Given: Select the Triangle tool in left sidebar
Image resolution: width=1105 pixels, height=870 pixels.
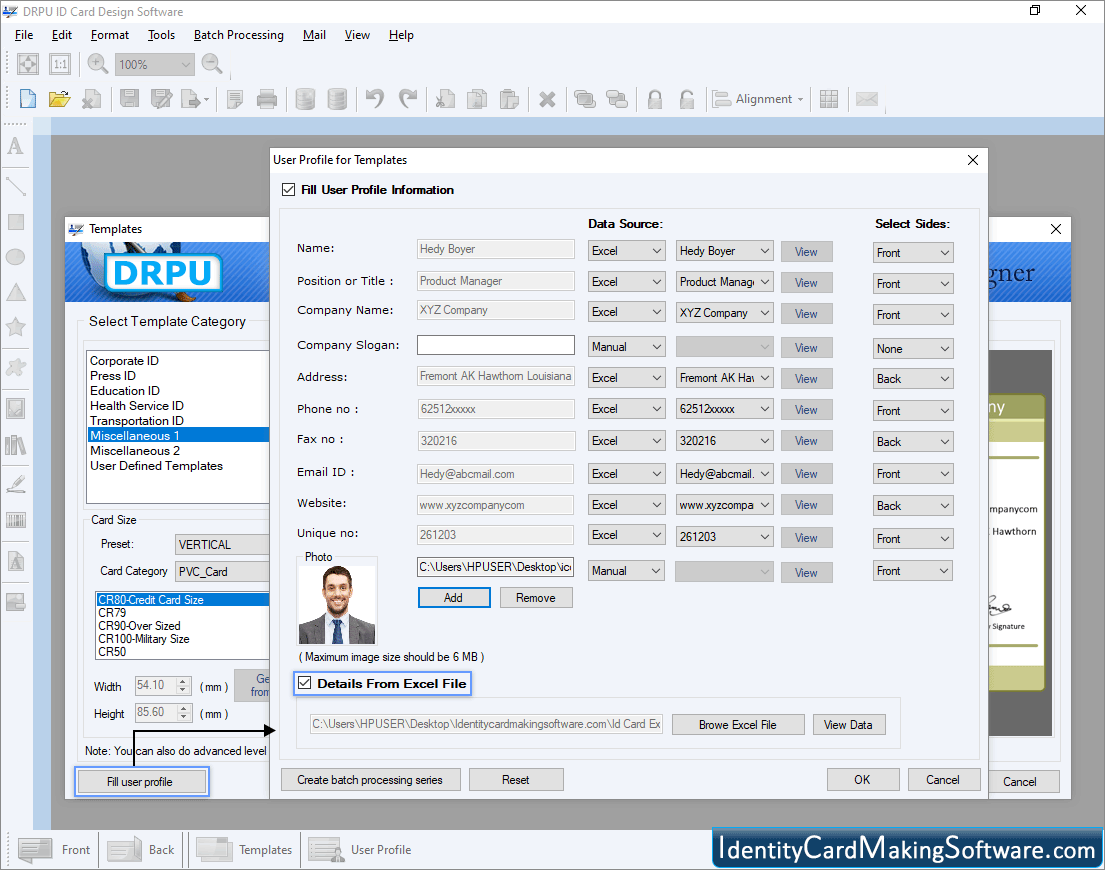Looking at the screenshot, I should (16, 292).
